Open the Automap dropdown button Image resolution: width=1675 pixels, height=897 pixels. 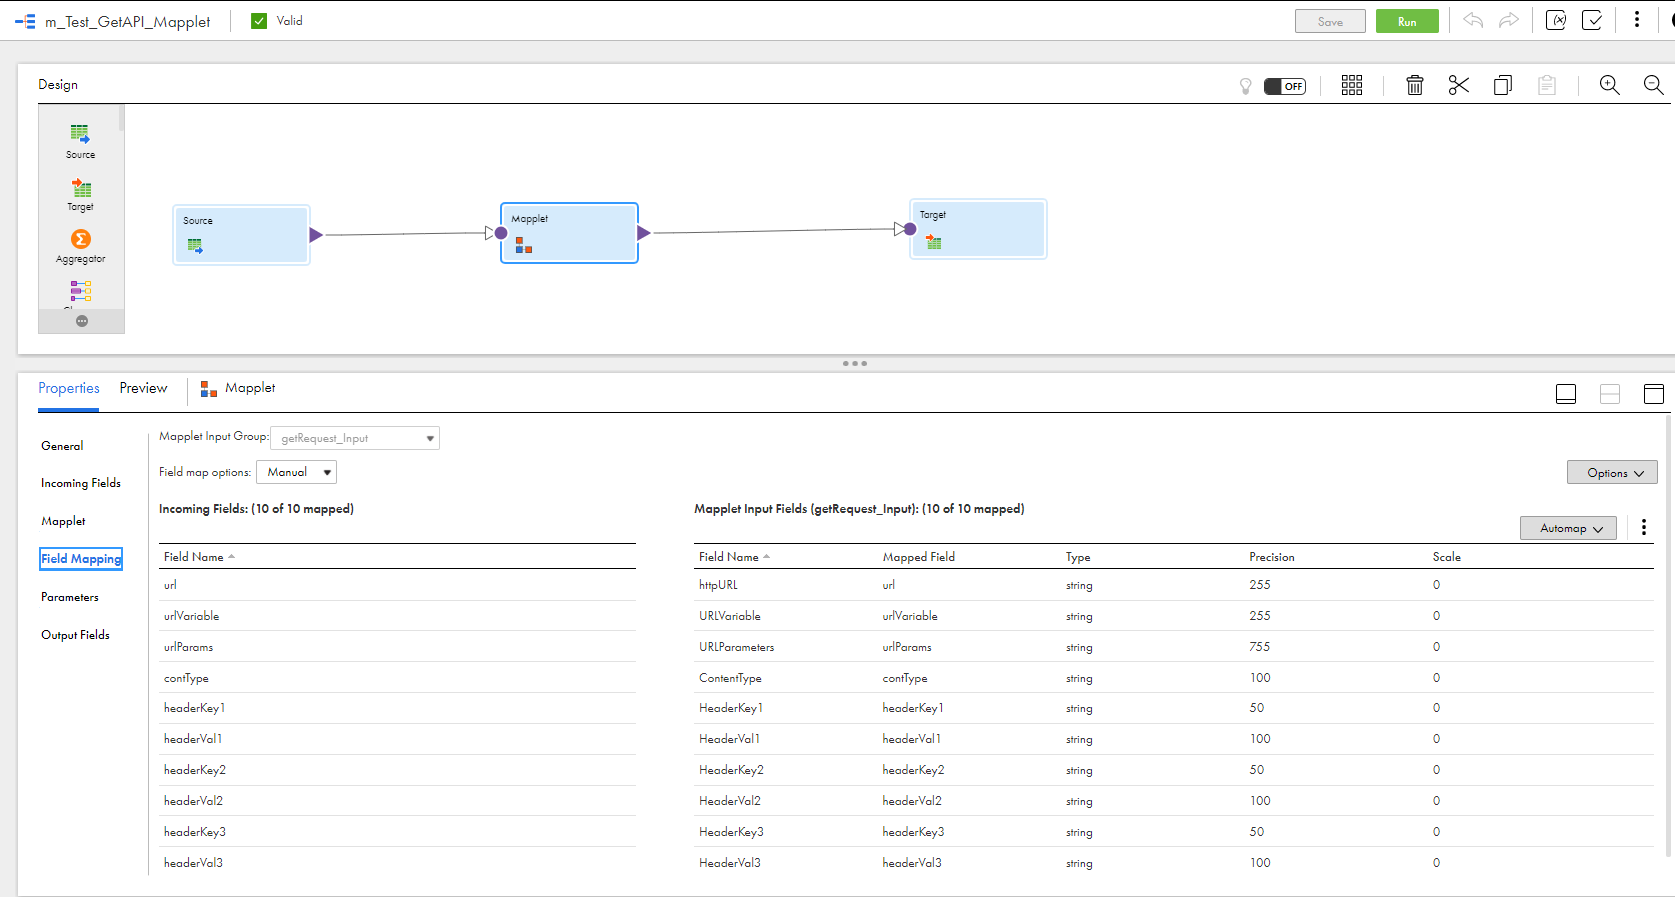pyautogui.click(x=1568, y=528)
